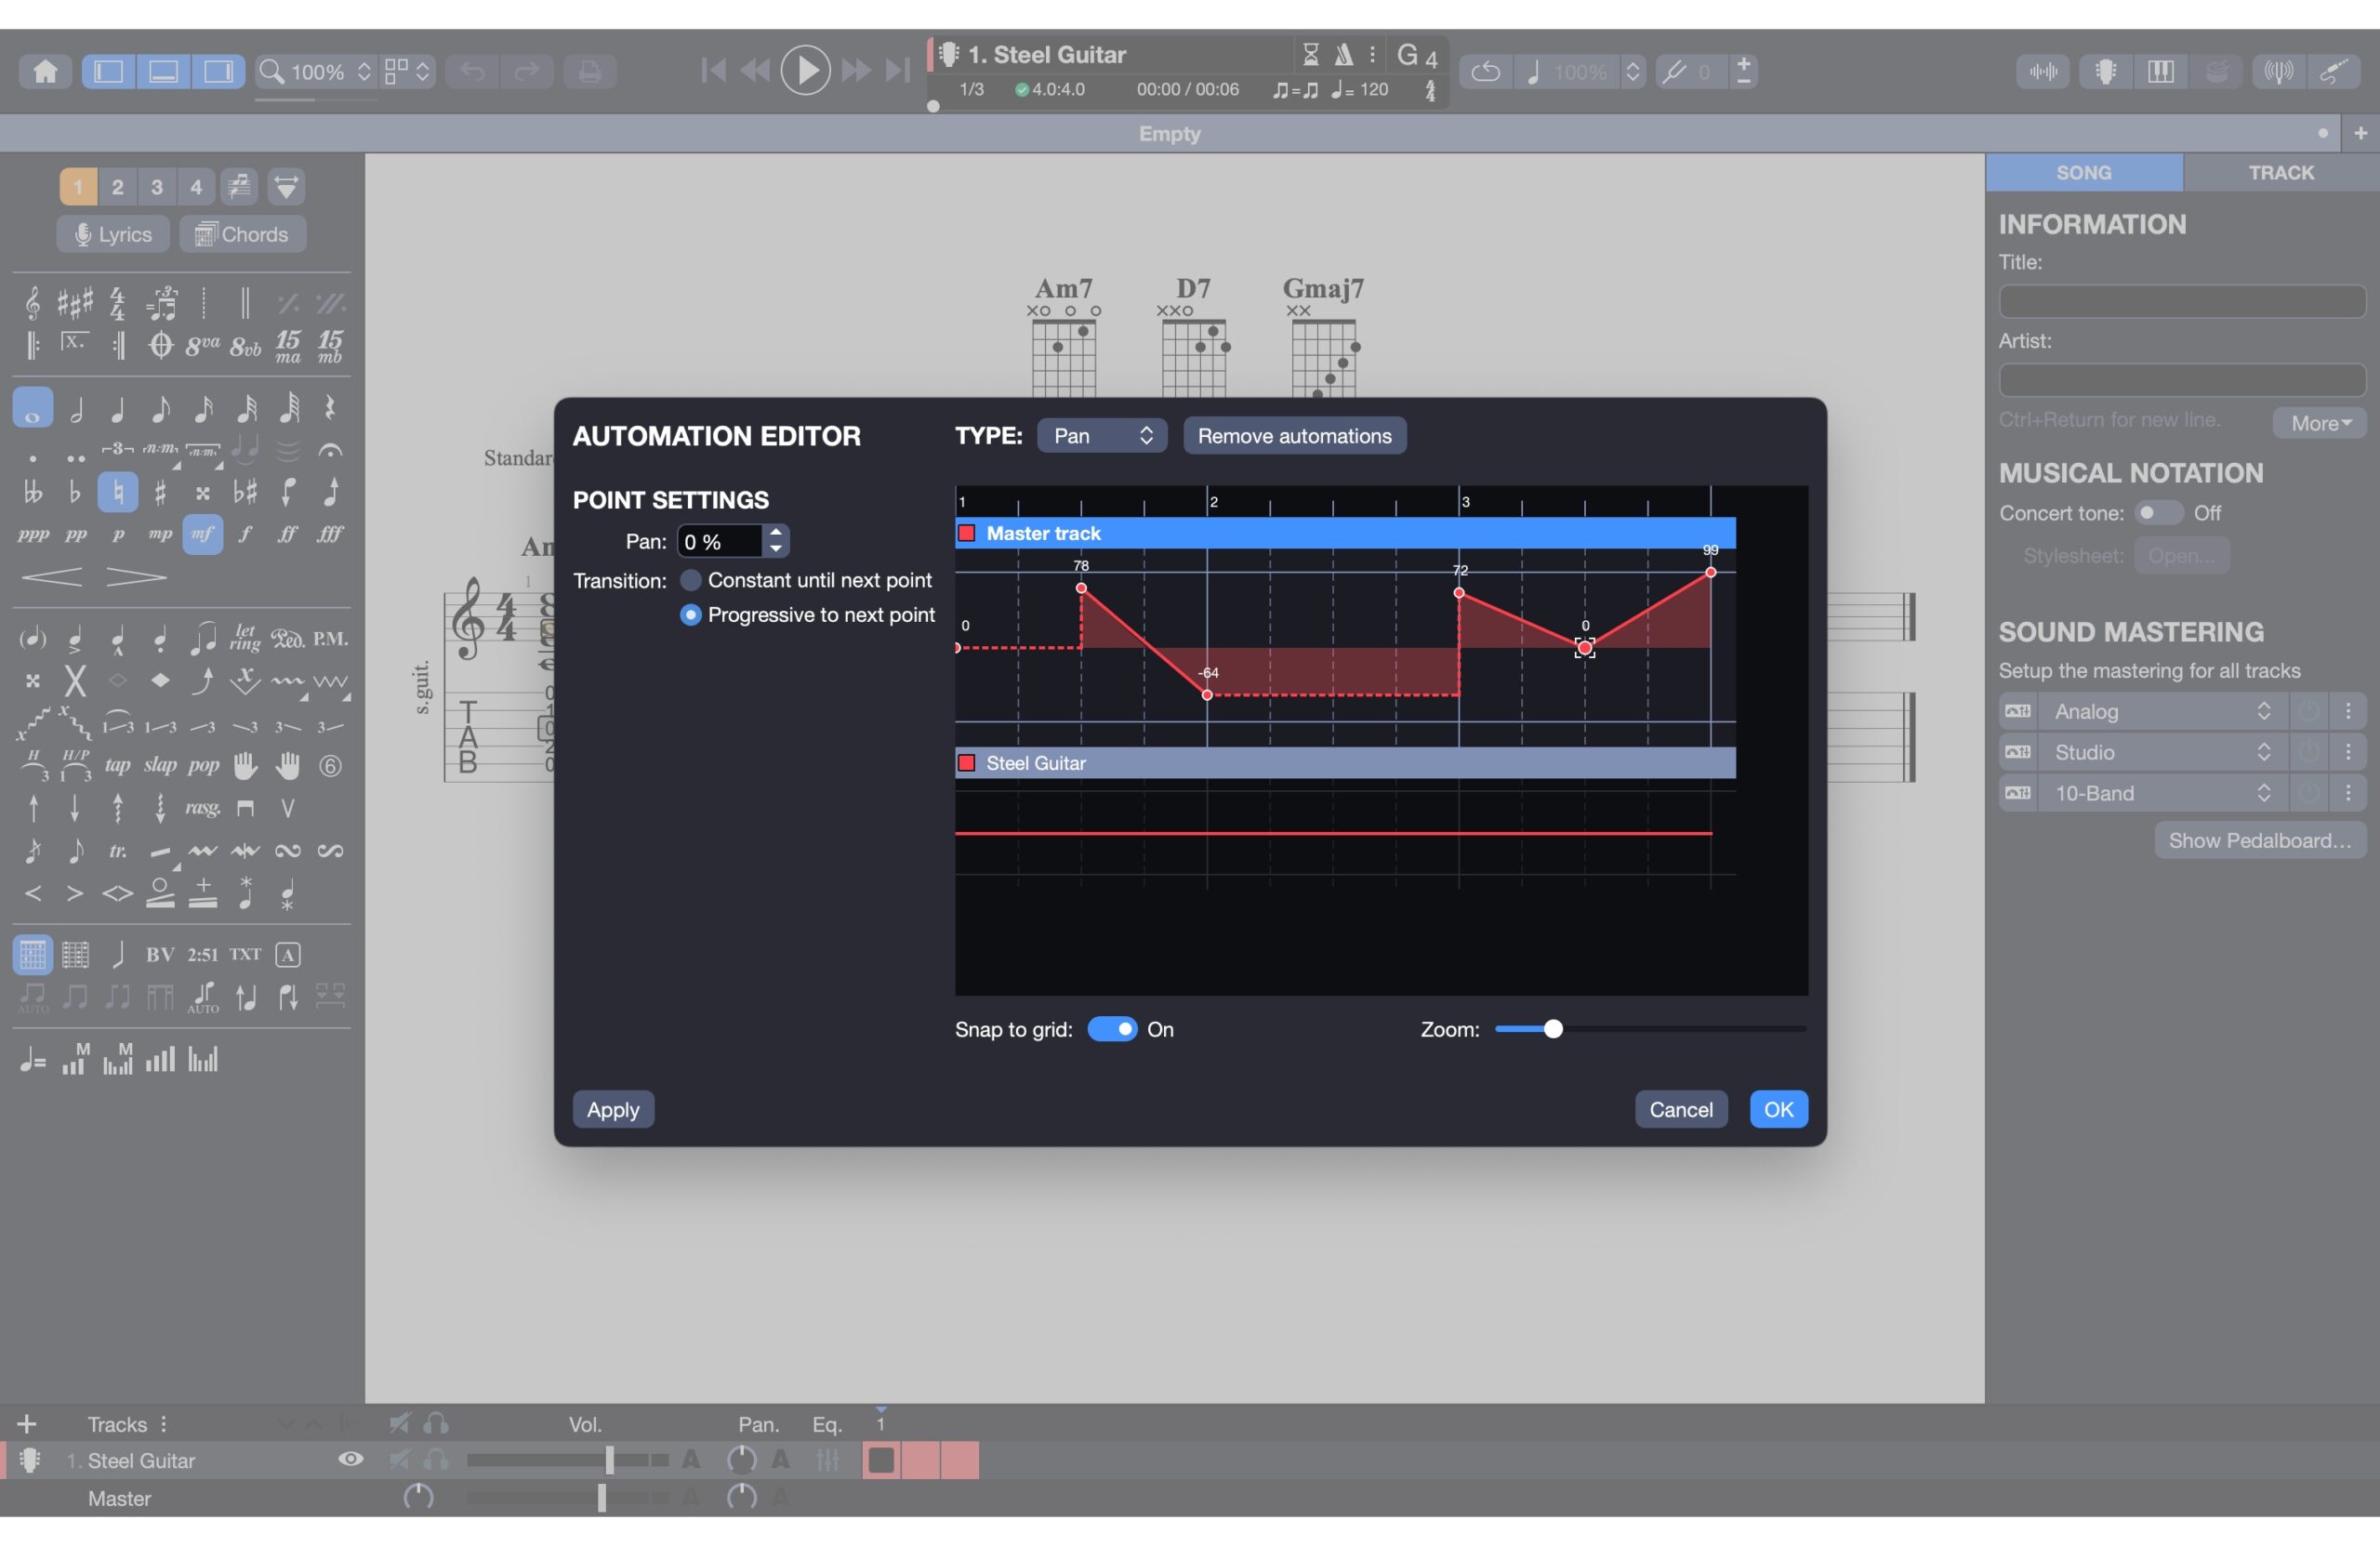Screen dimensions: 2380x1546
Task: Toggle the Snap to grid switch
Action: pyautogui.click(x=1111, y=1029)
